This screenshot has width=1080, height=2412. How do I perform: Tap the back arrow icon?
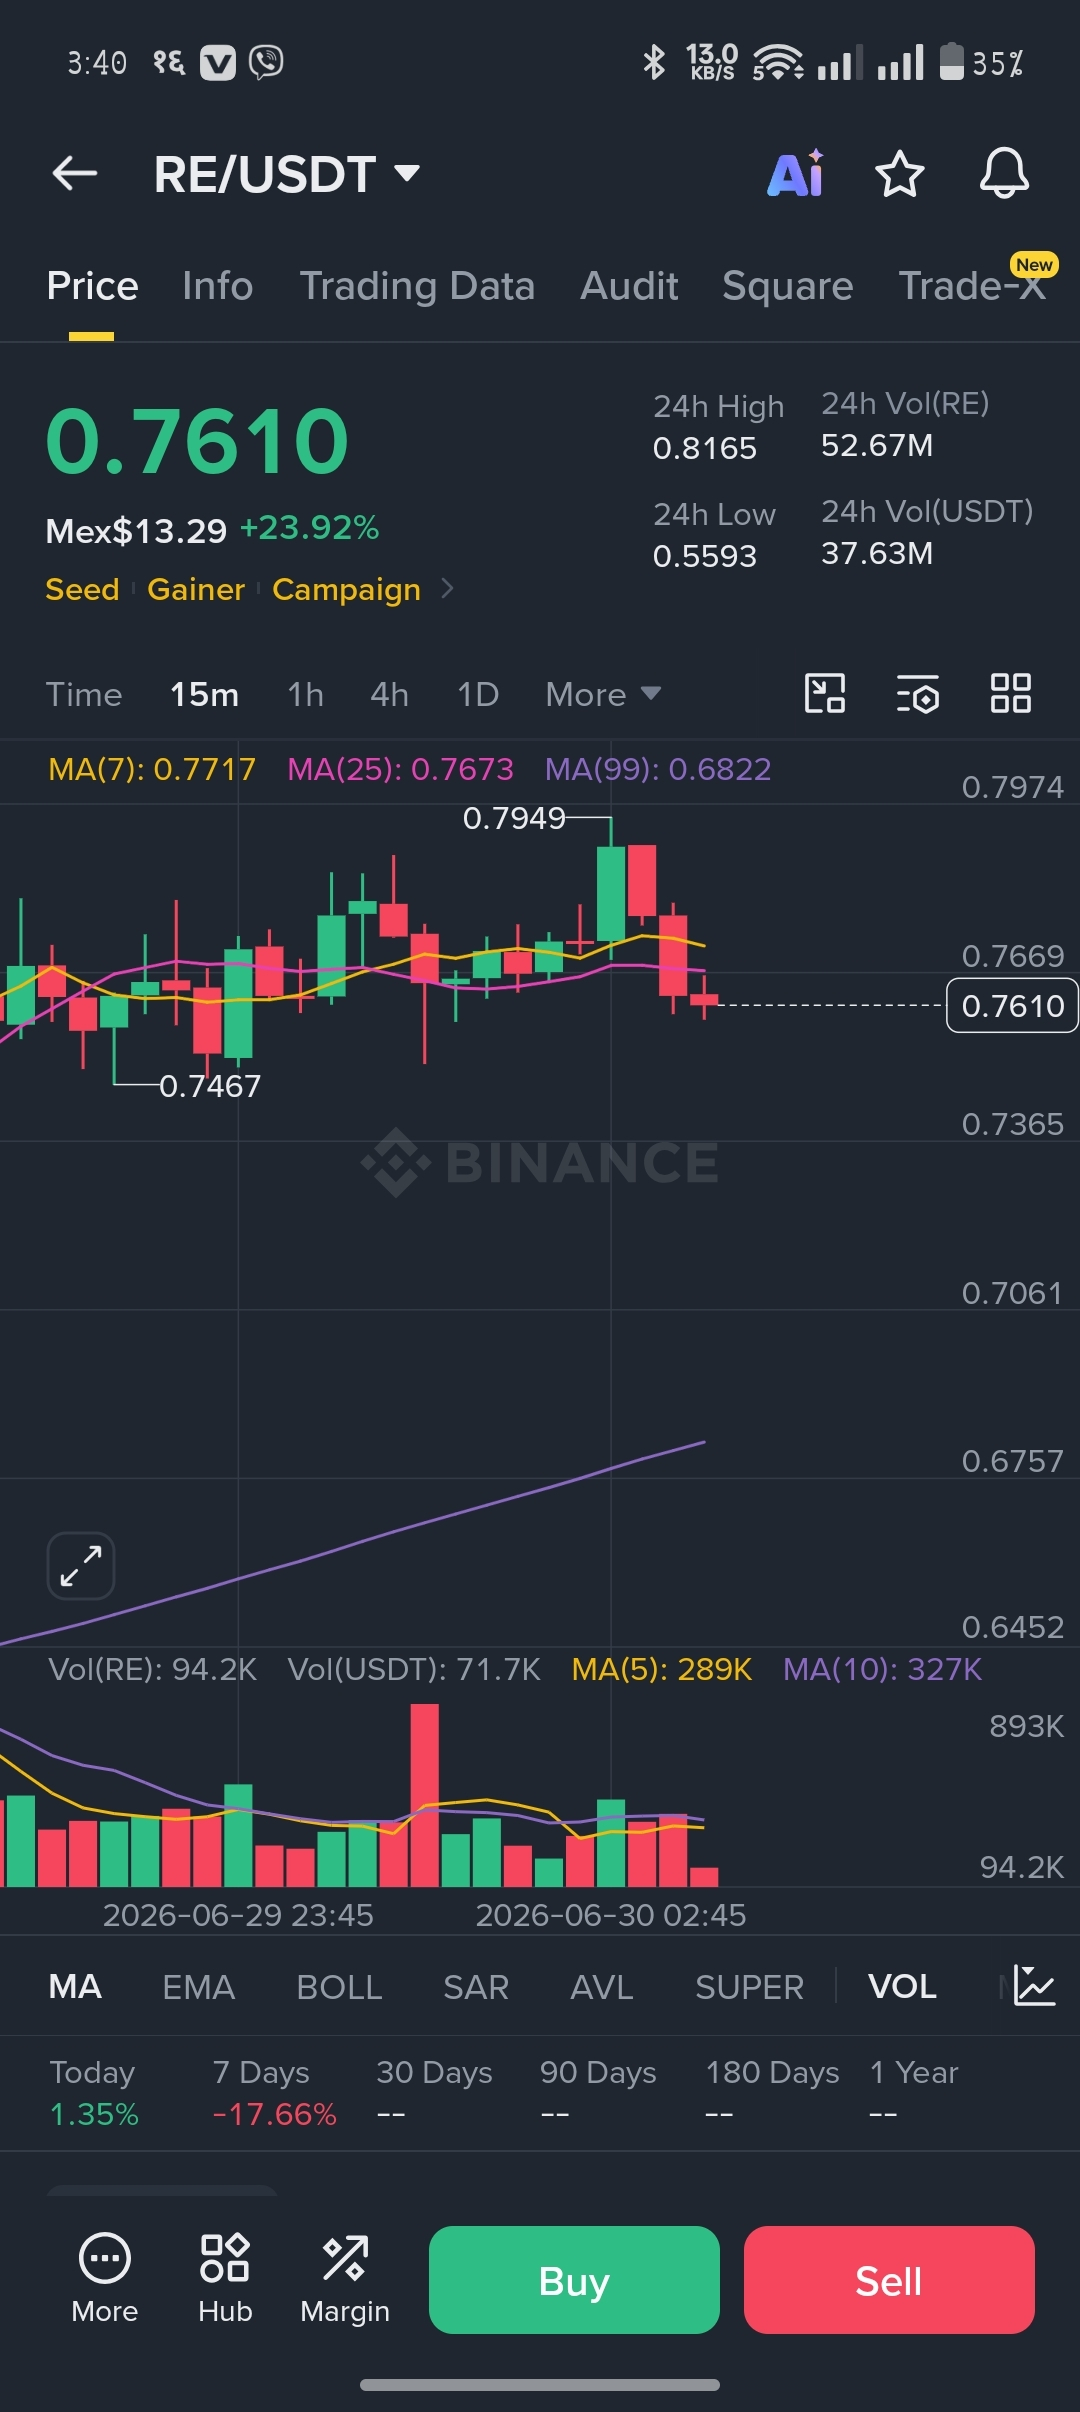tap(75, 173)
